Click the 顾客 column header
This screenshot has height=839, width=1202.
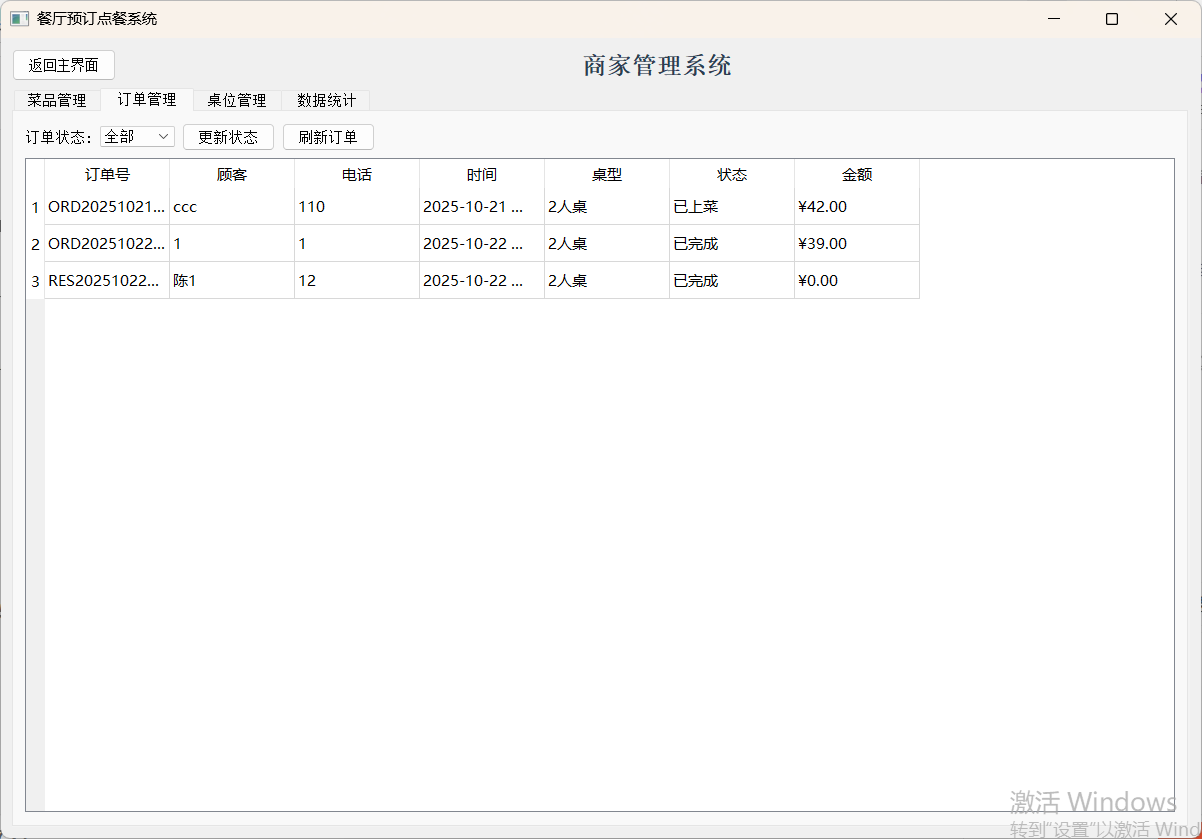(x=232, y=174)
